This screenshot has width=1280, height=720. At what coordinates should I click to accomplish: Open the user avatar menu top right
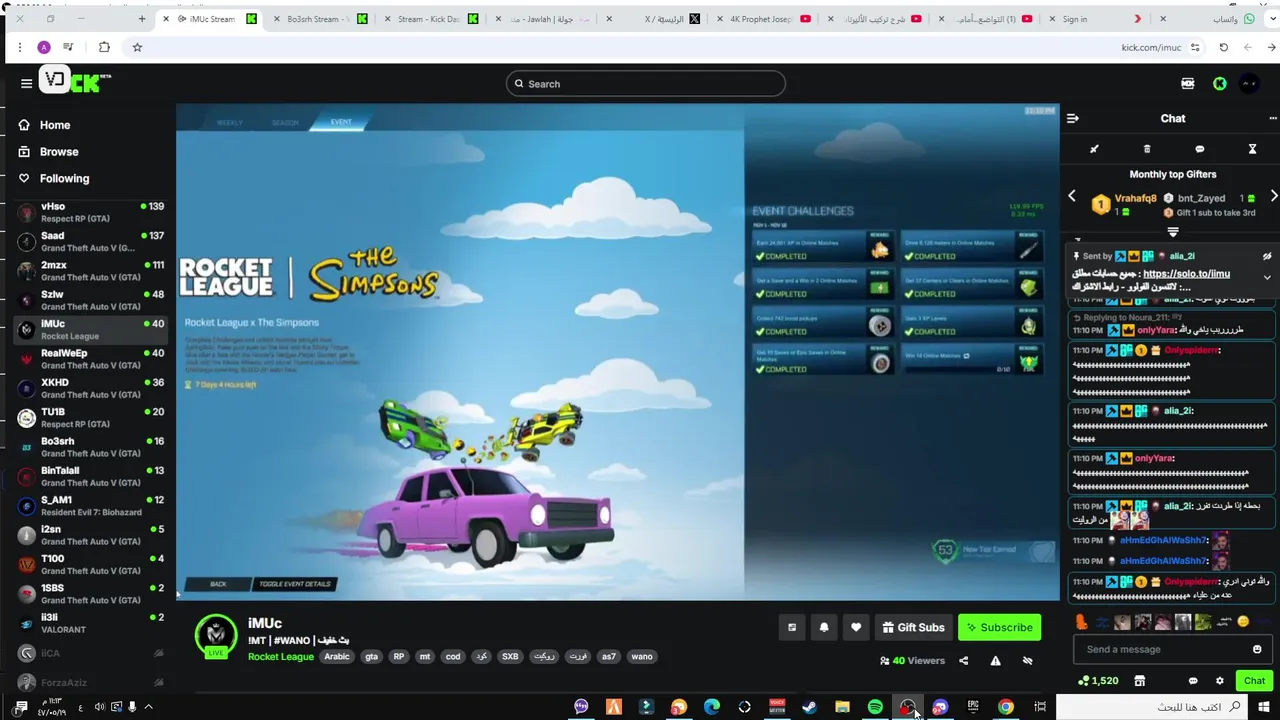pos(1249,84)
